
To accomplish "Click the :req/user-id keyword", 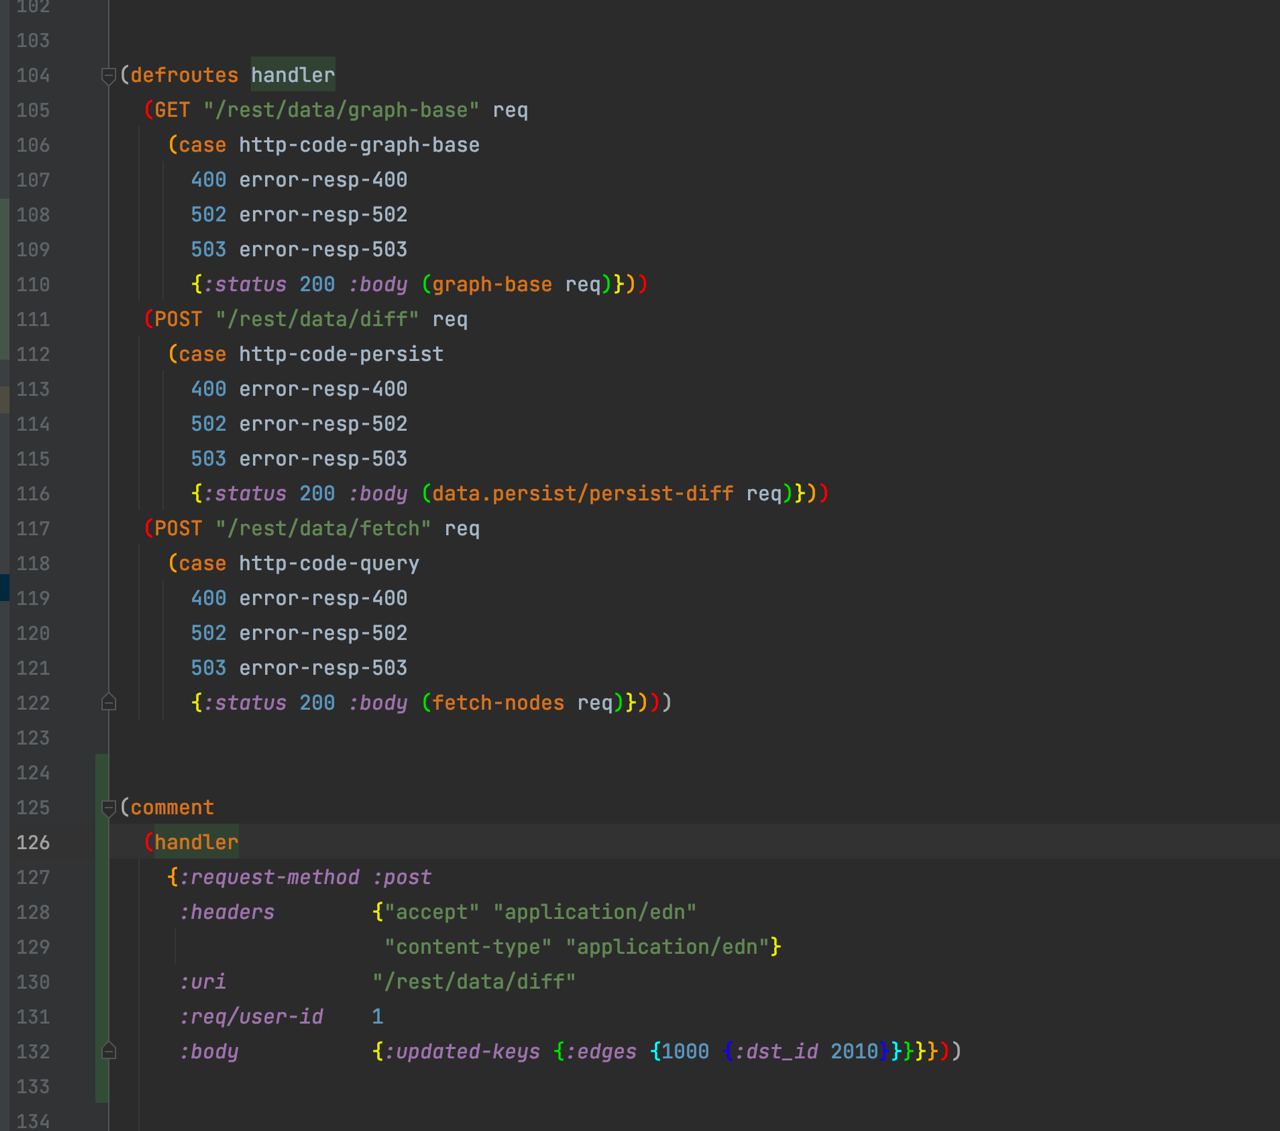I will [x=251, y=1017].
